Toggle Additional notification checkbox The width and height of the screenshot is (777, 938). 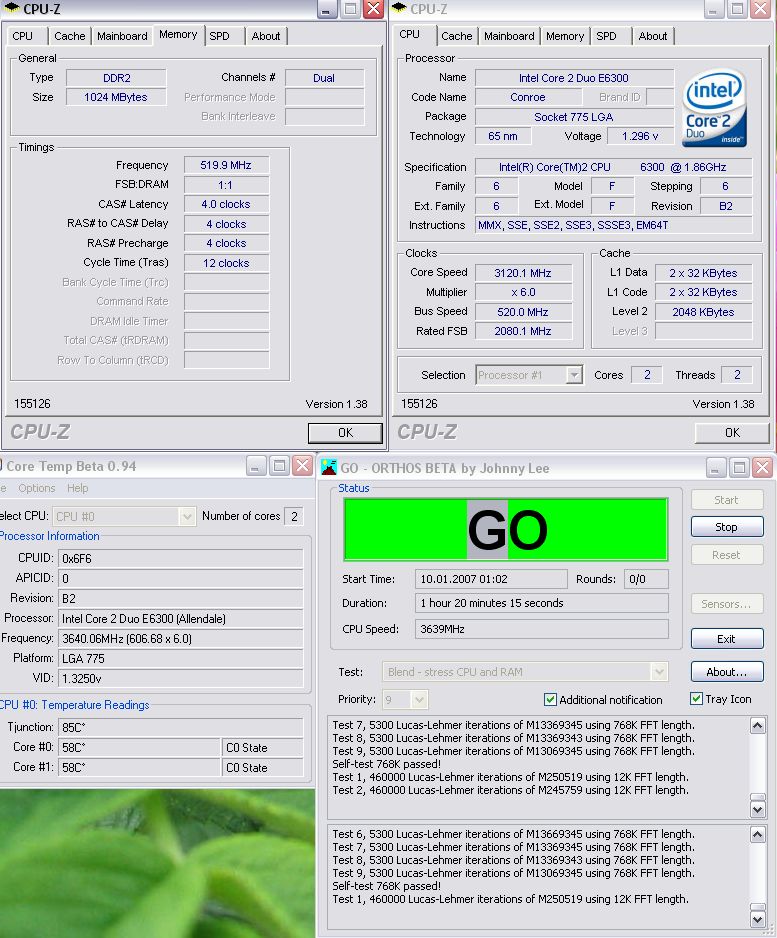pos(550,699)
